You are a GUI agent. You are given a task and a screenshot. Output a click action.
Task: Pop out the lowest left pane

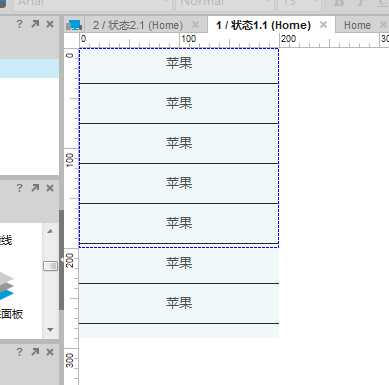(35, 352)
